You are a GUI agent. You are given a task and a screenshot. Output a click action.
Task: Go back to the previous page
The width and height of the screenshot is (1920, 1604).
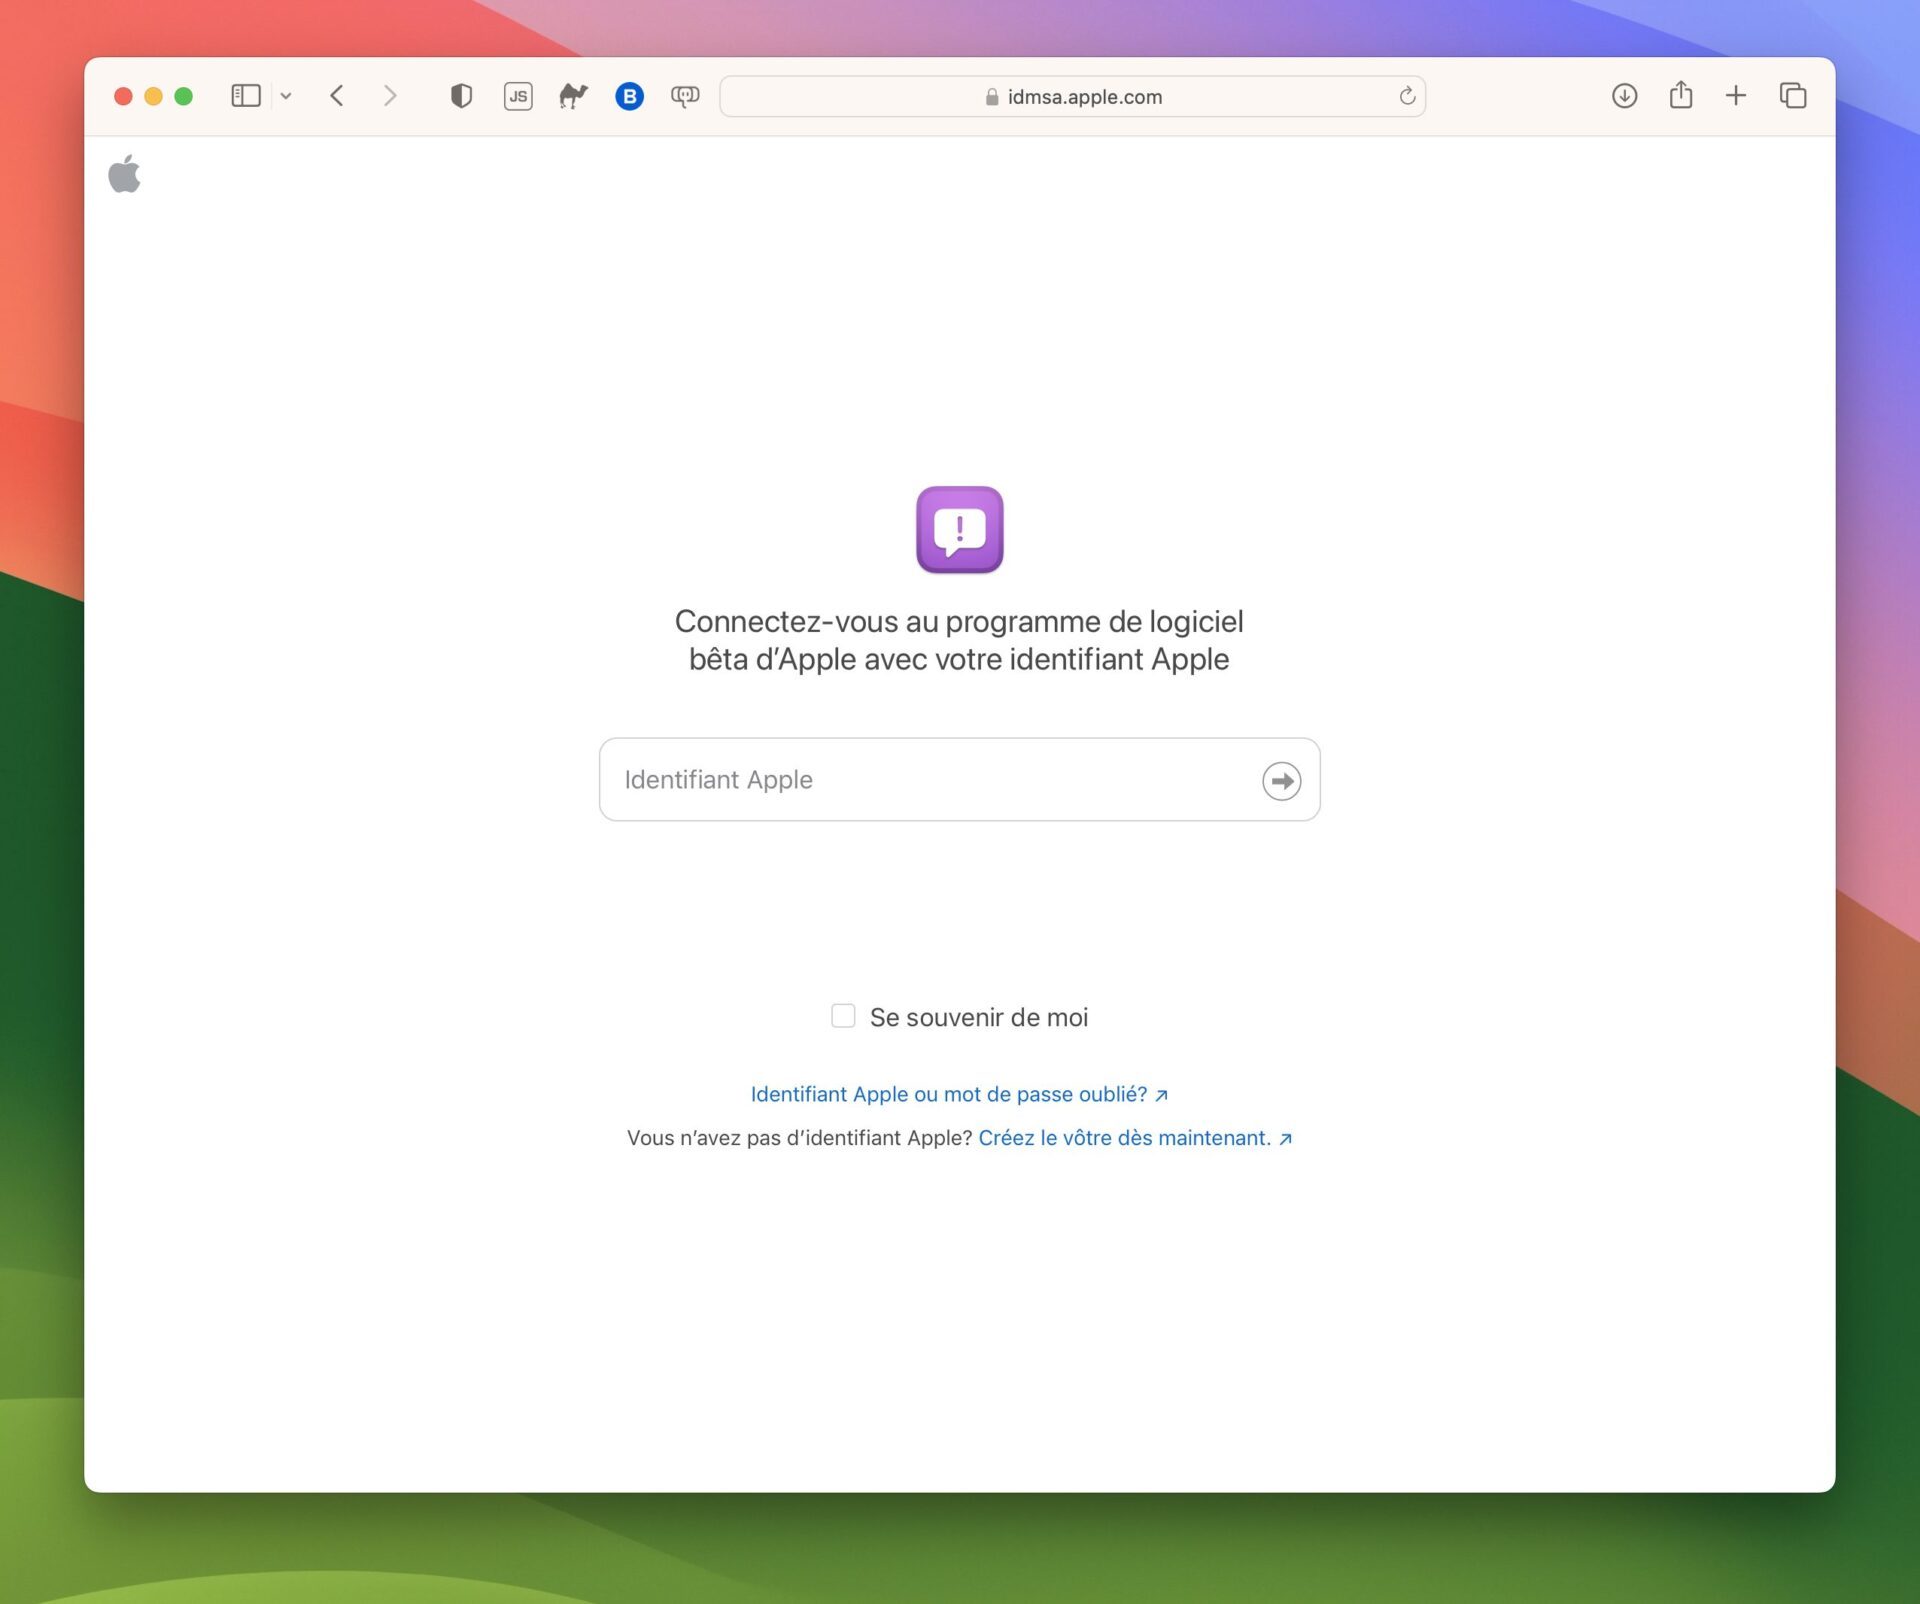click(x=337, y=96)
